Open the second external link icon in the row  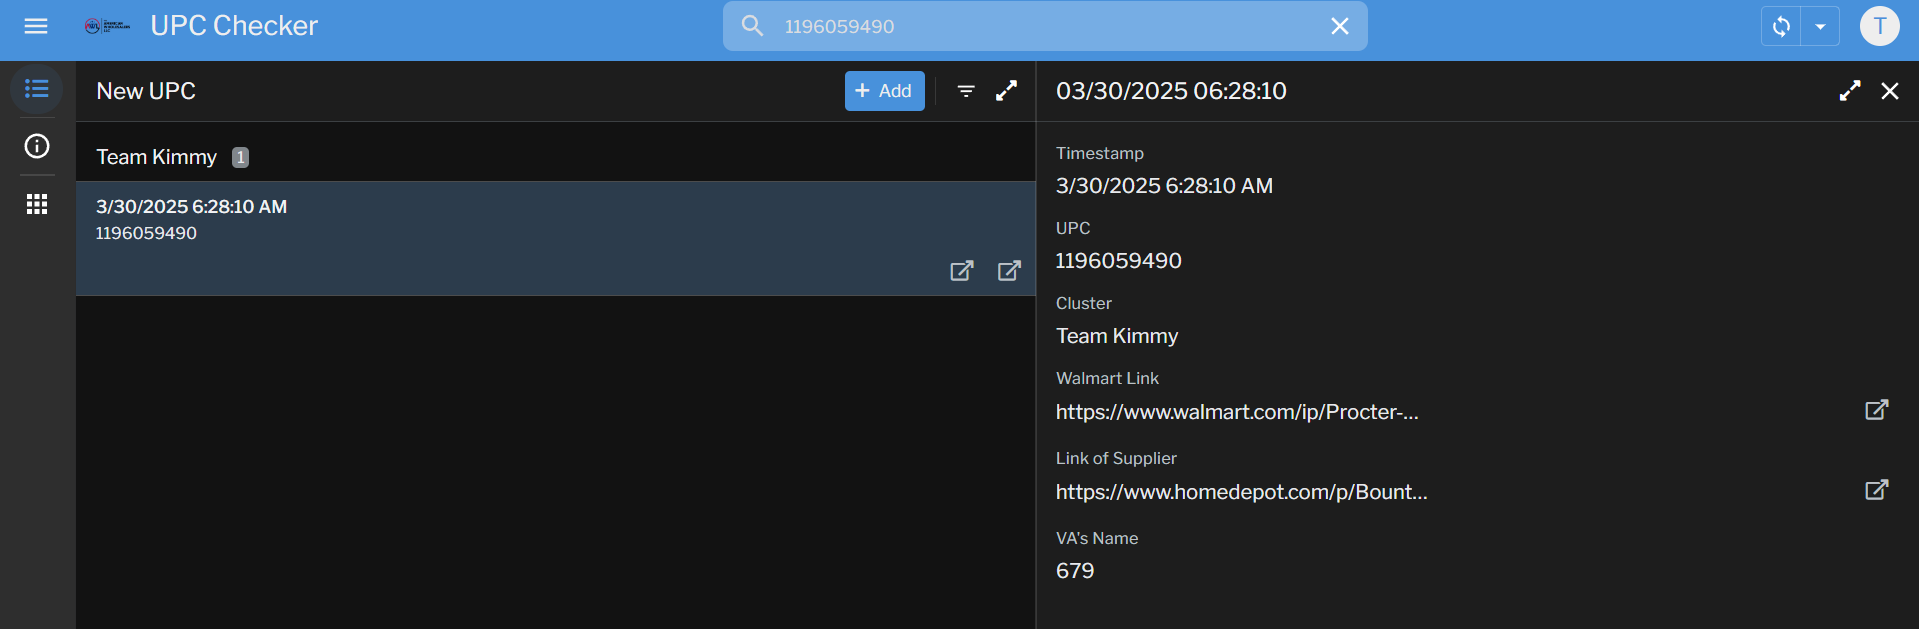point(1009,271)
